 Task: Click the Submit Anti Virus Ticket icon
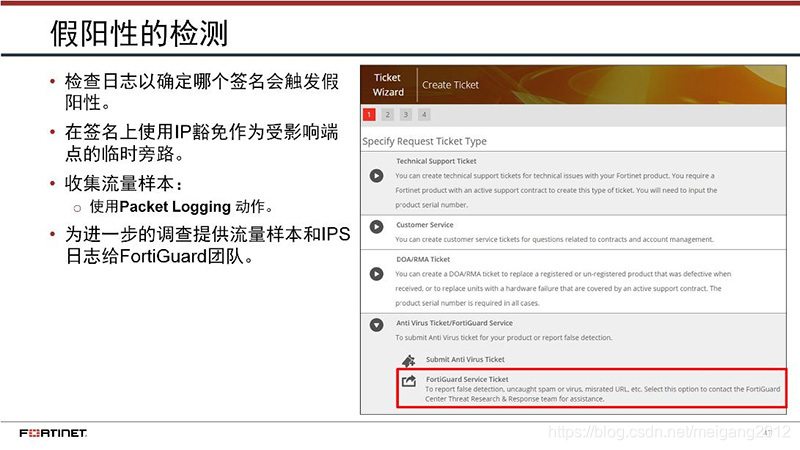(409, 361)
